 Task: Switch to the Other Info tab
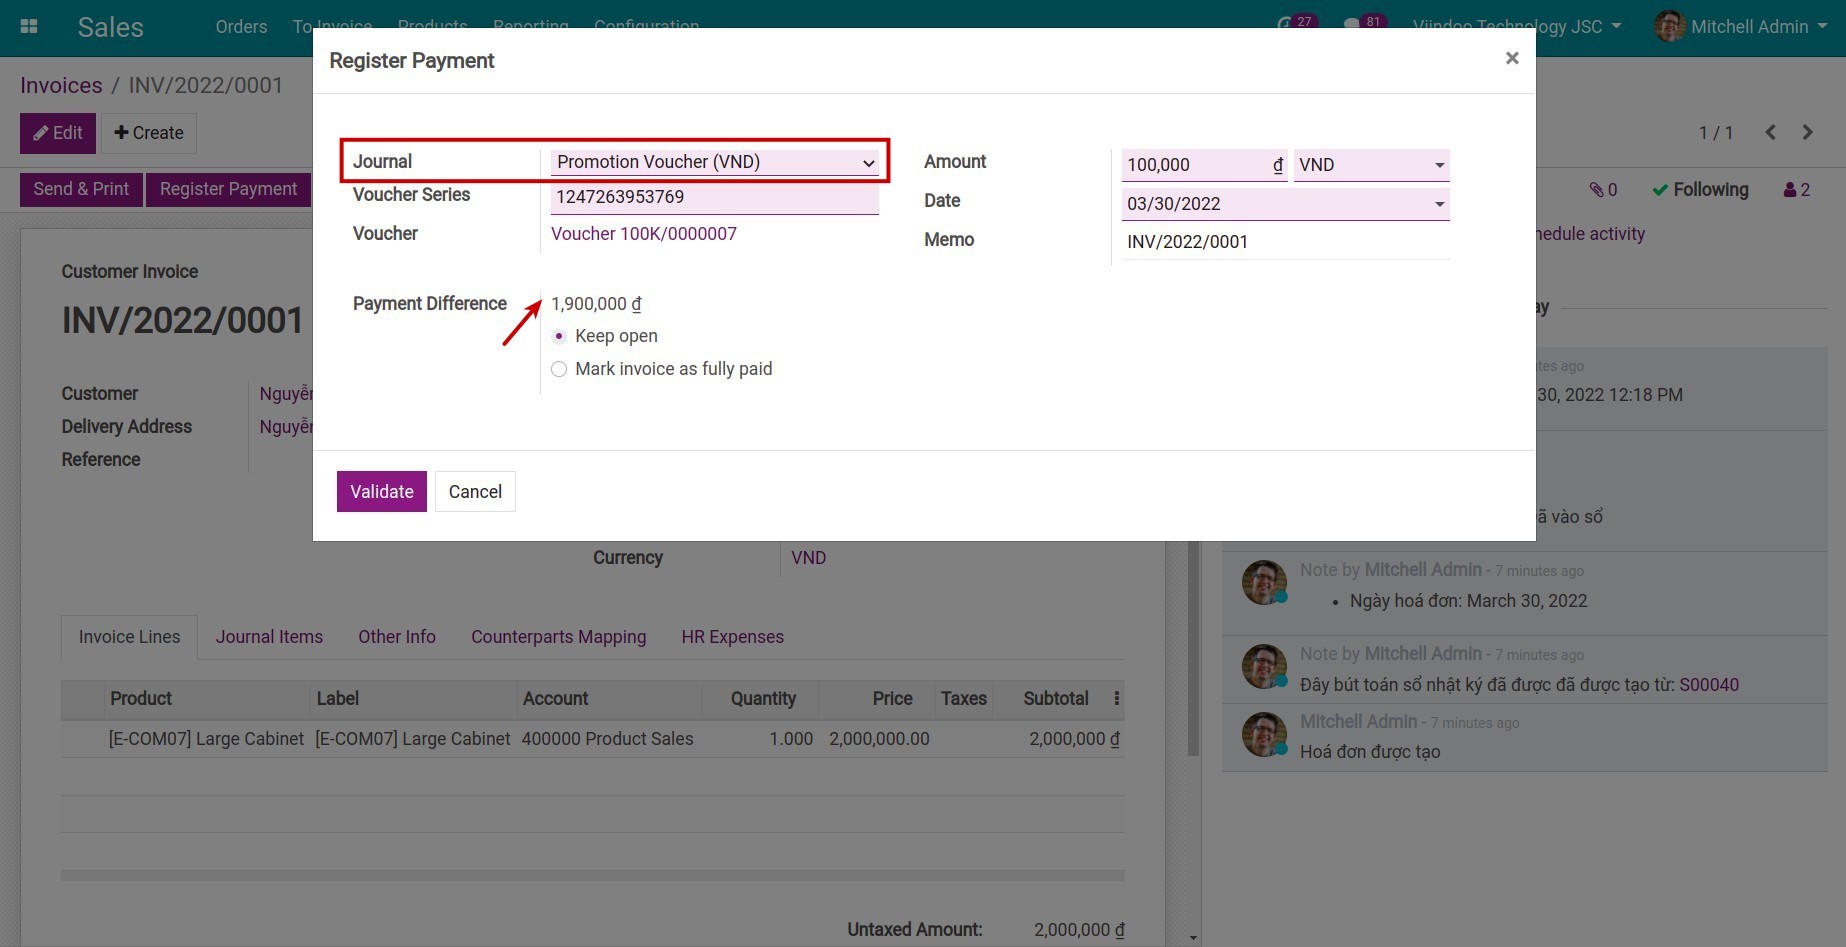pos(397,637)
